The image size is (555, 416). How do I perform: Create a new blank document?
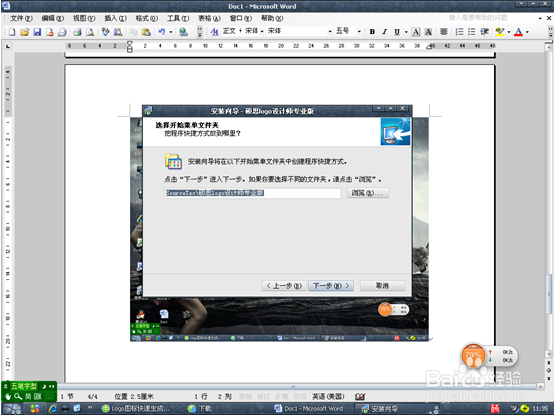point(12,32)
